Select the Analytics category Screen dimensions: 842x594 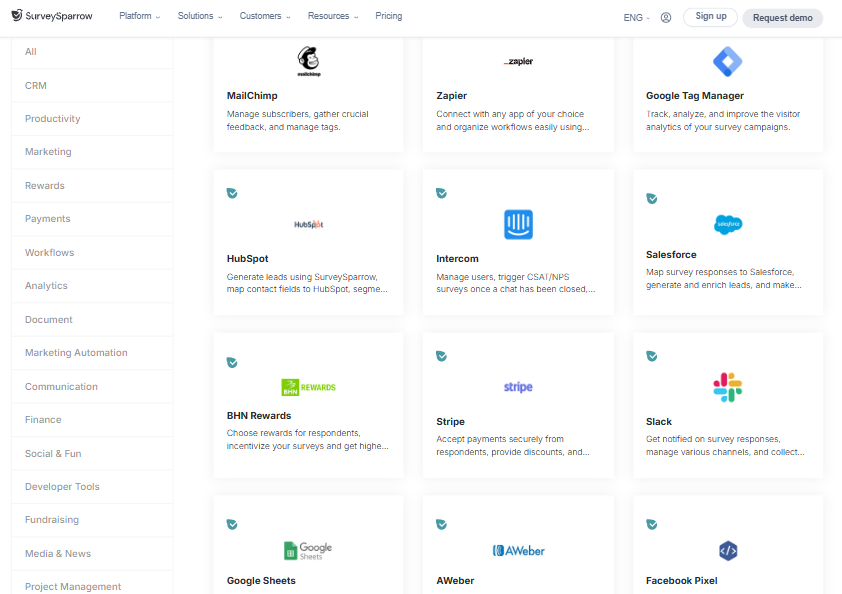(92, 286)
